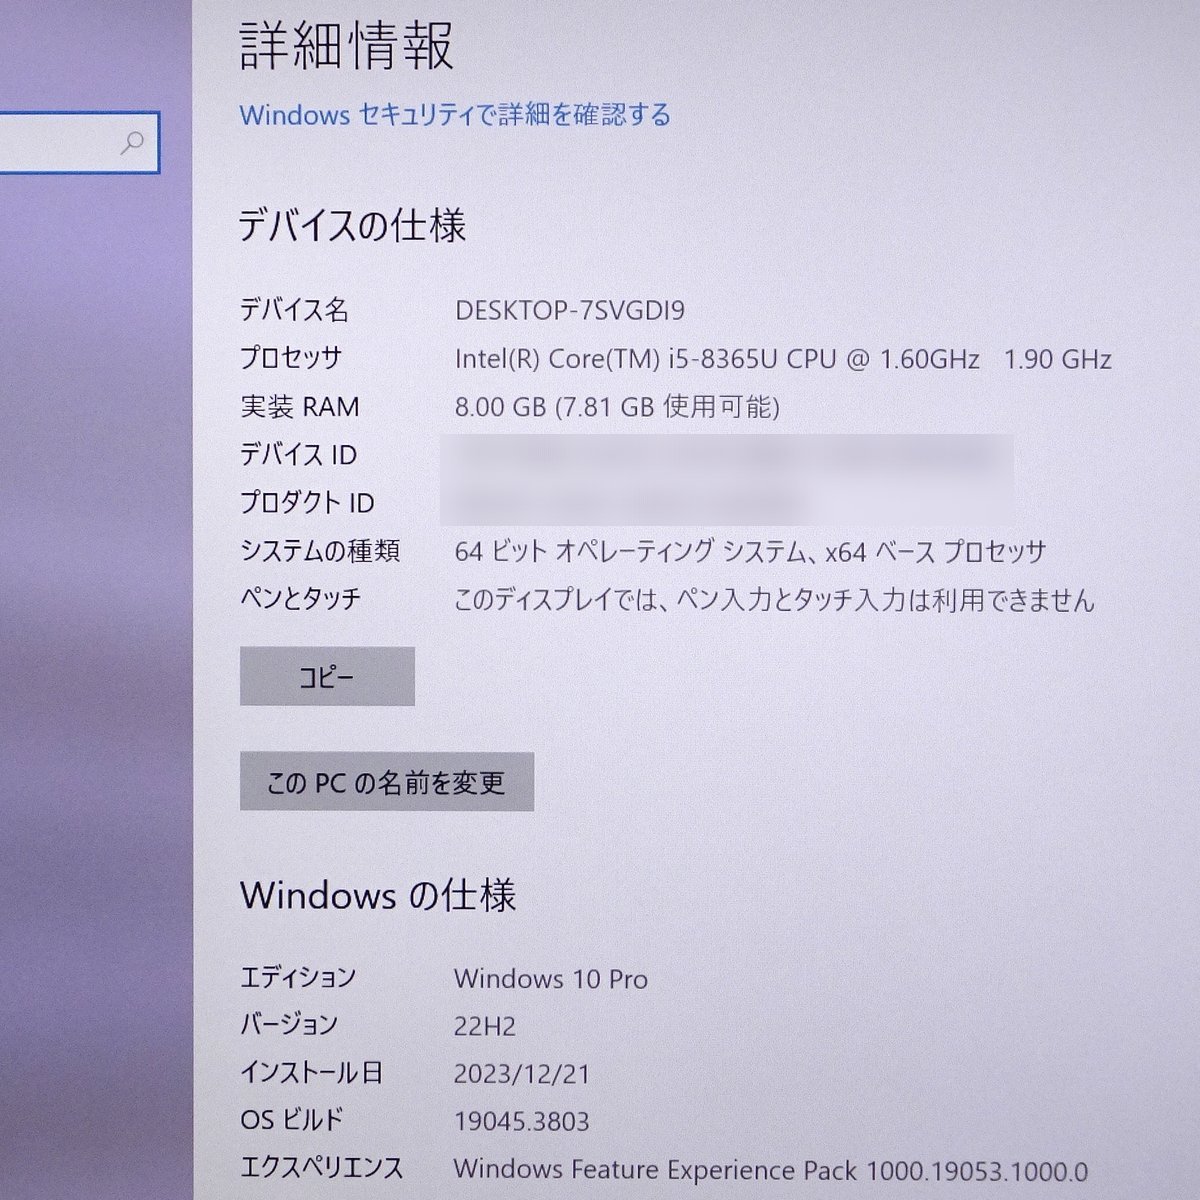Screen dimensions: 1200x1200
Task: Click the バージョン label
Action: (289, 1025)
